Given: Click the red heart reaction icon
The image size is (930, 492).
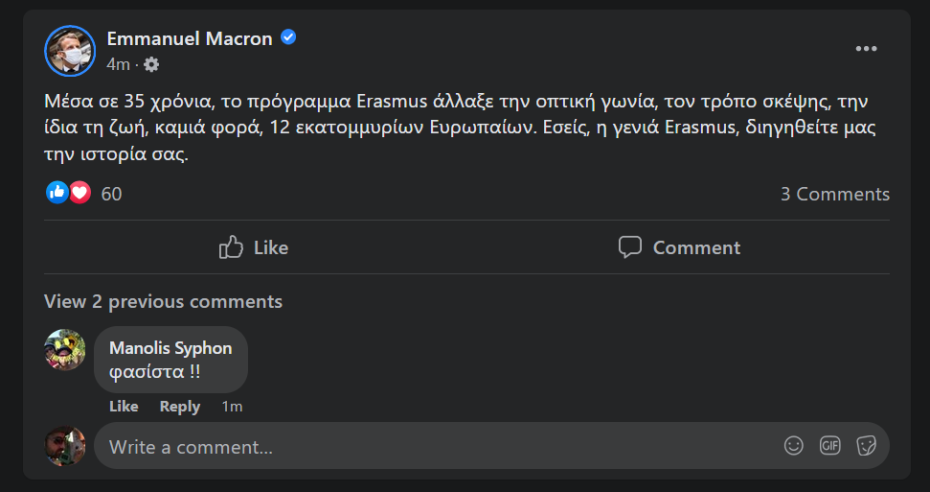Looking at the screenshot, I should [80, 193].
